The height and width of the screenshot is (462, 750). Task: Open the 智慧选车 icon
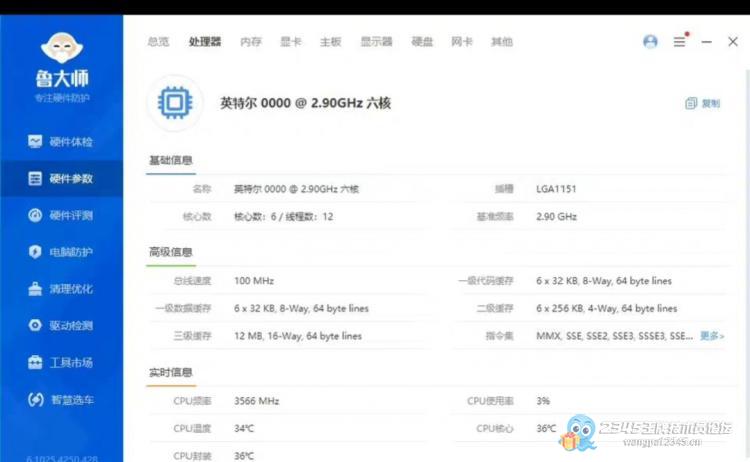(x=36, y=399)
